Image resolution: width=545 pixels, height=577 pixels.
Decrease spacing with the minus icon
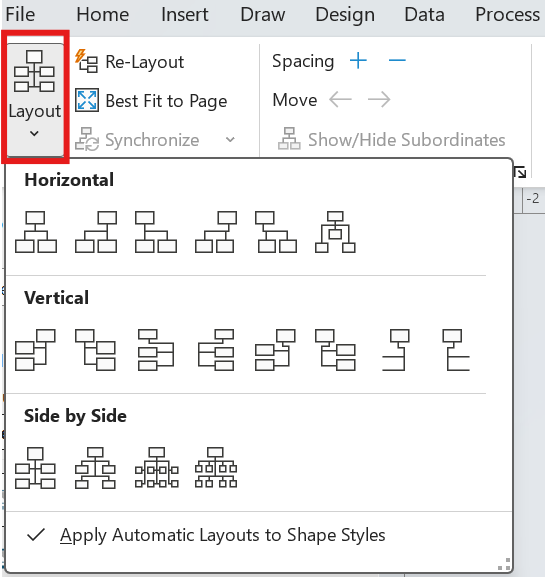pos(397,60)
